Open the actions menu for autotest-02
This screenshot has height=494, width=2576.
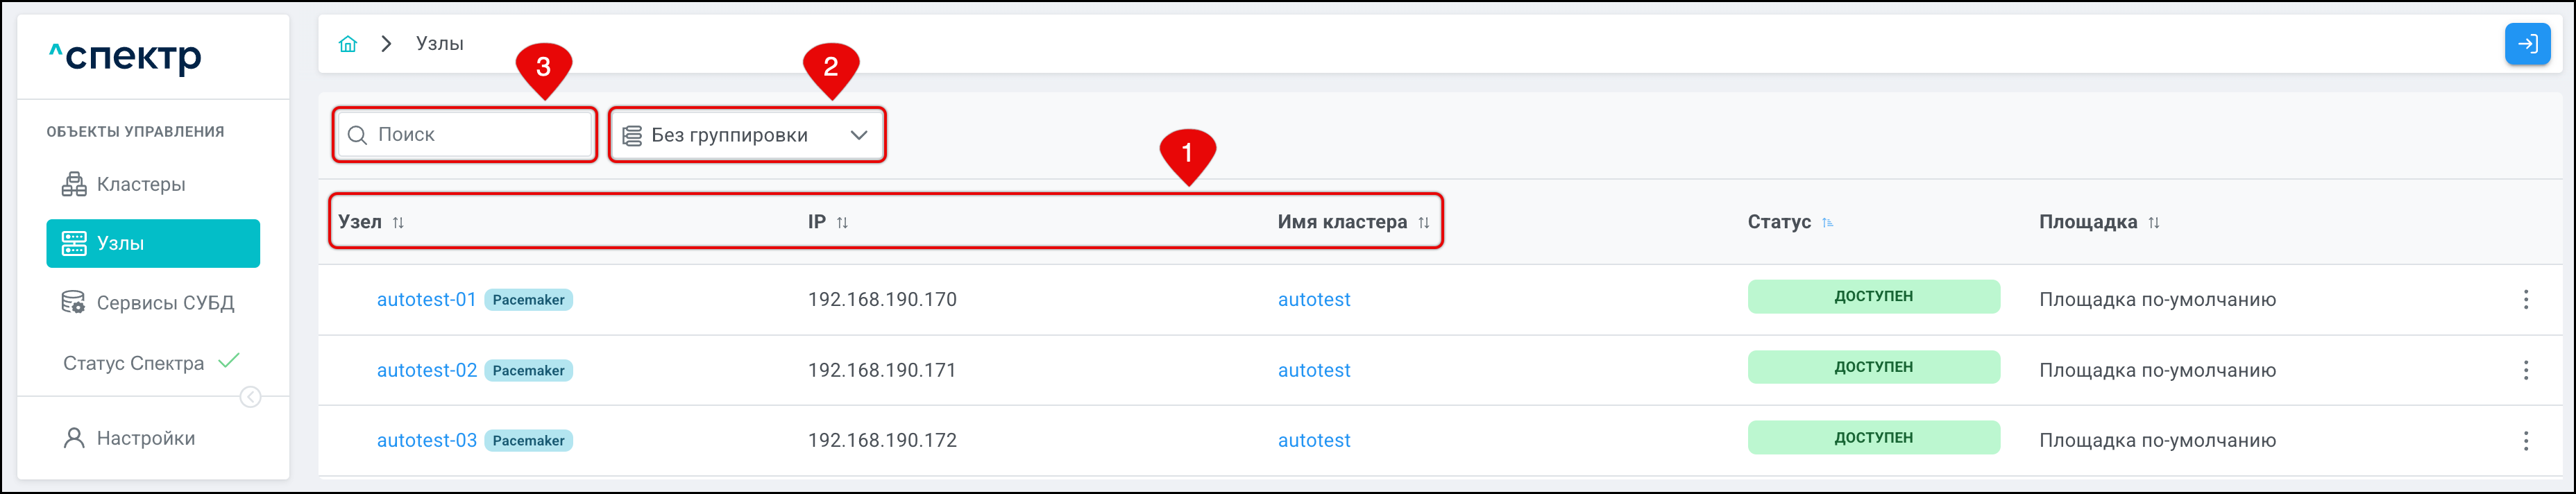tap(2525, 370)
